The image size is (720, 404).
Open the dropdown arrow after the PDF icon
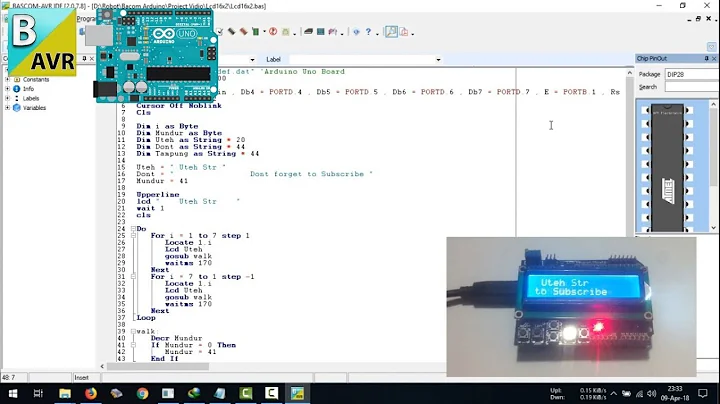(x=412, y=33)
